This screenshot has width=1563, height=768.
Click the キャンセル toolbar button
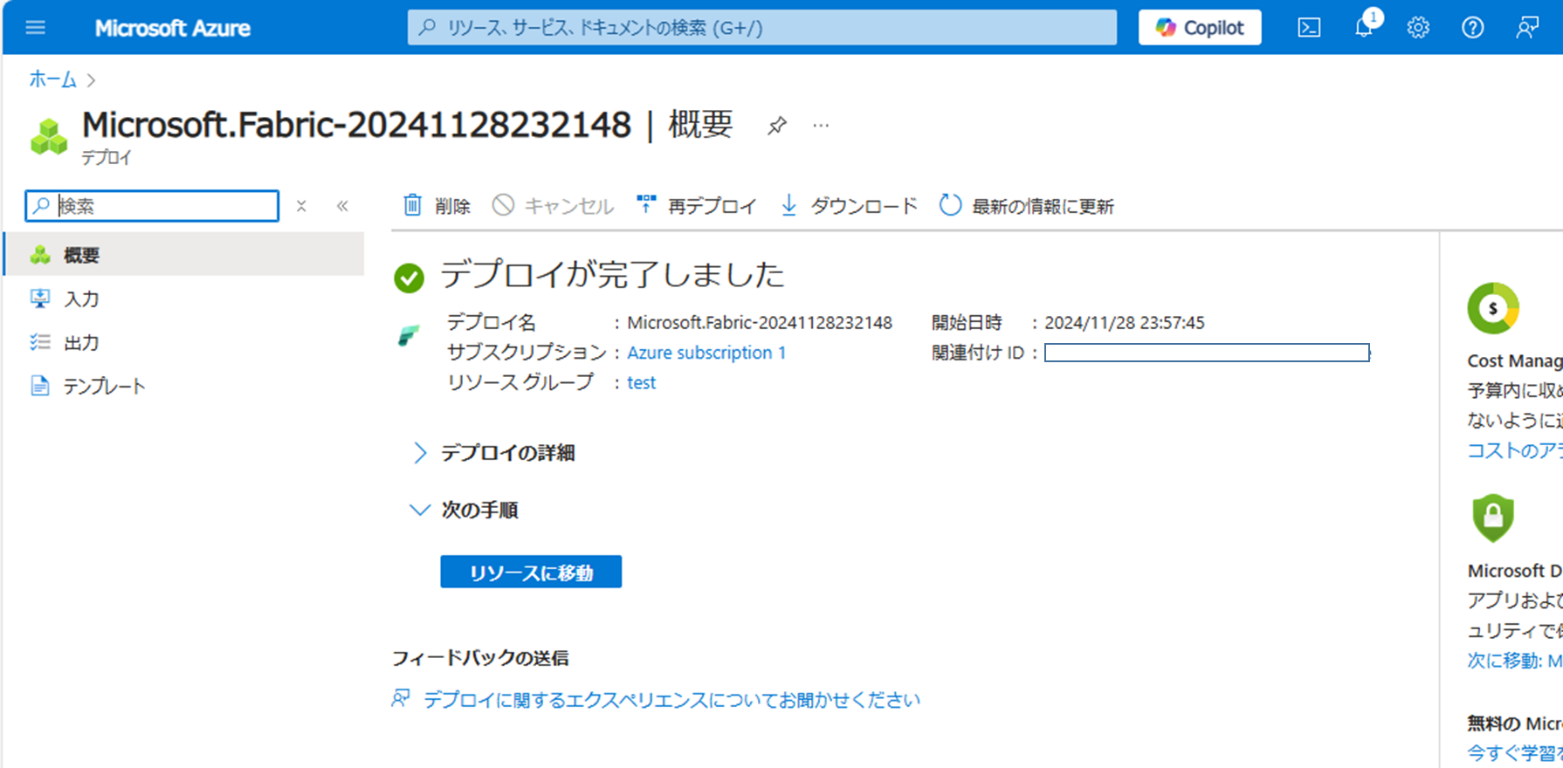552,206
